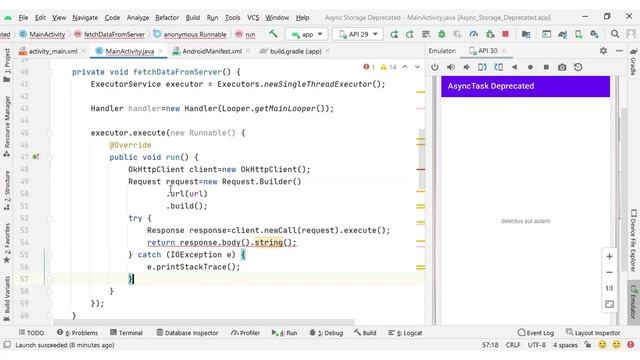Click the Attach Debugger to Android Process icon

490,34
